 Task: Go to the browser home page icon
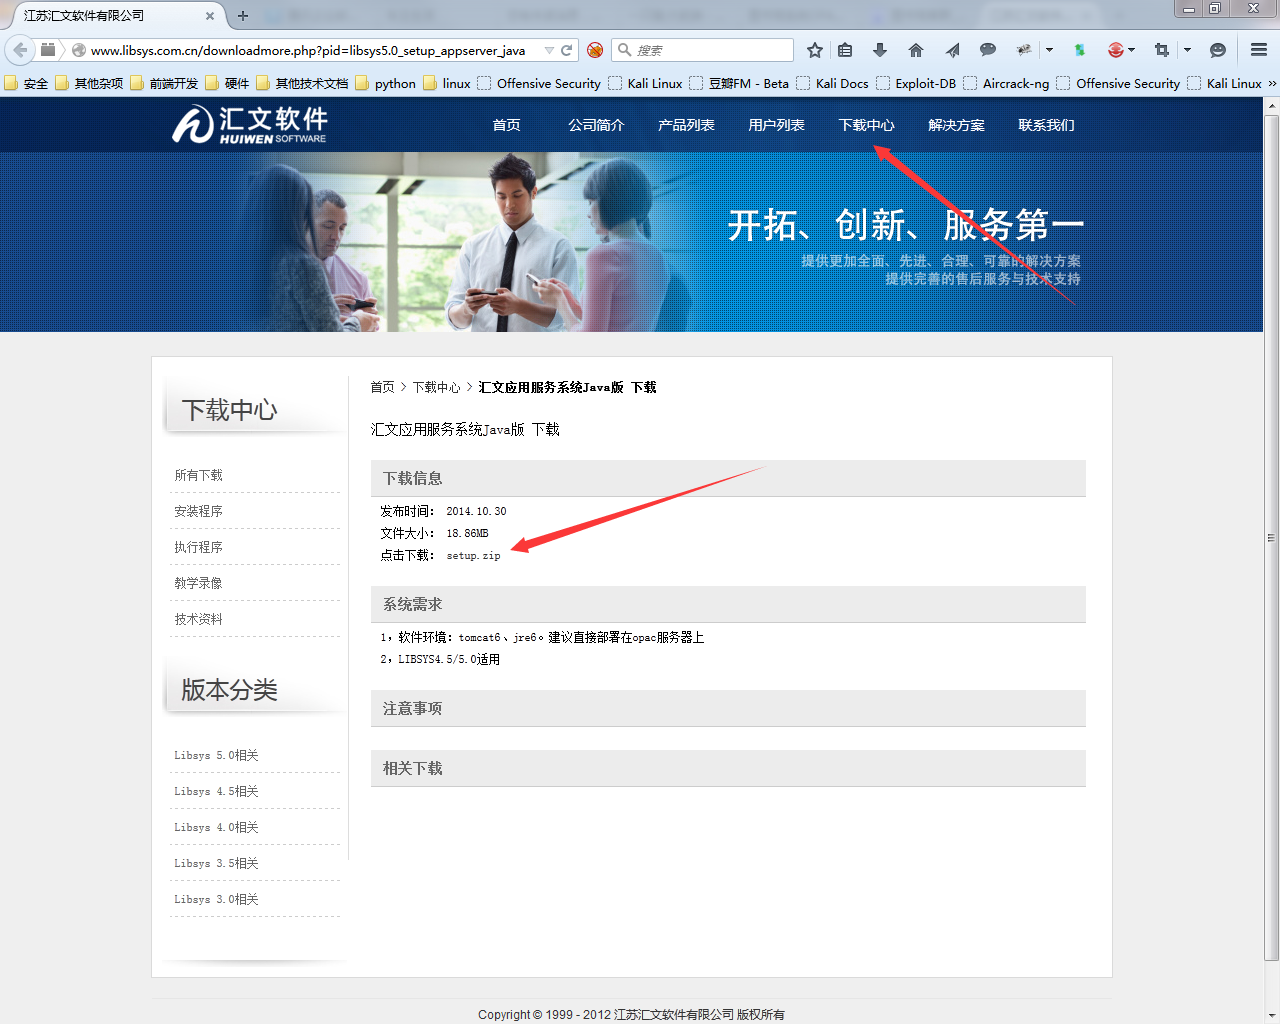coord(916,50)
